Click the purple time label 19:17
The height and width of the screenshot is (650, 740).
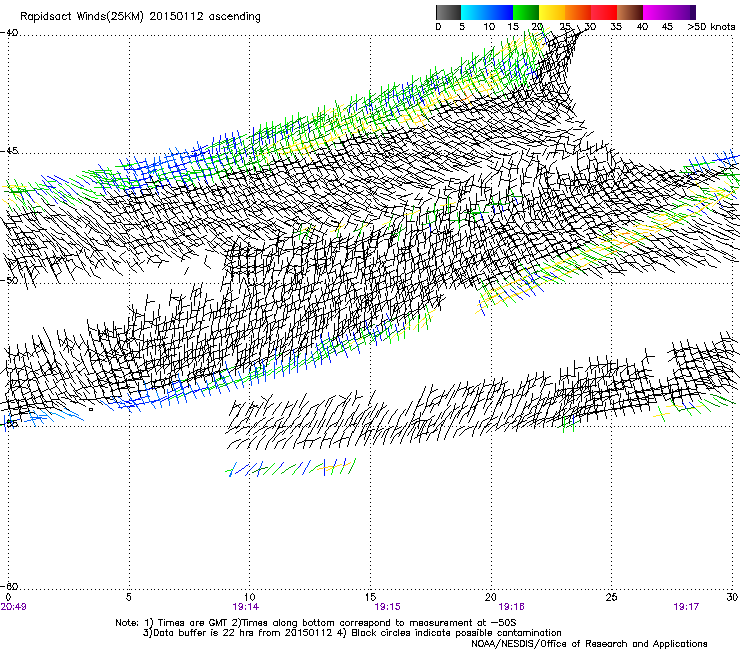click(x=686, y=607)
